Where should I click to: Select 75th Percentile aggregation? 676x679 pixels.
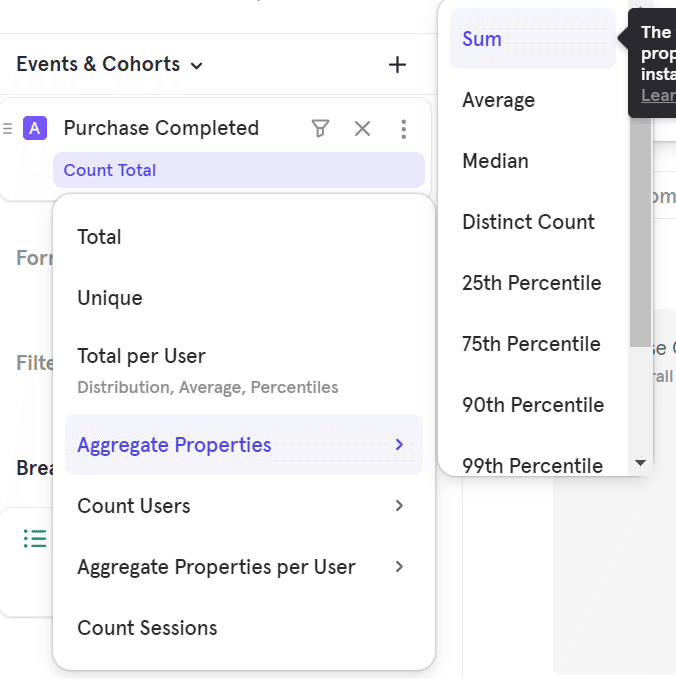tap(533, 344)
